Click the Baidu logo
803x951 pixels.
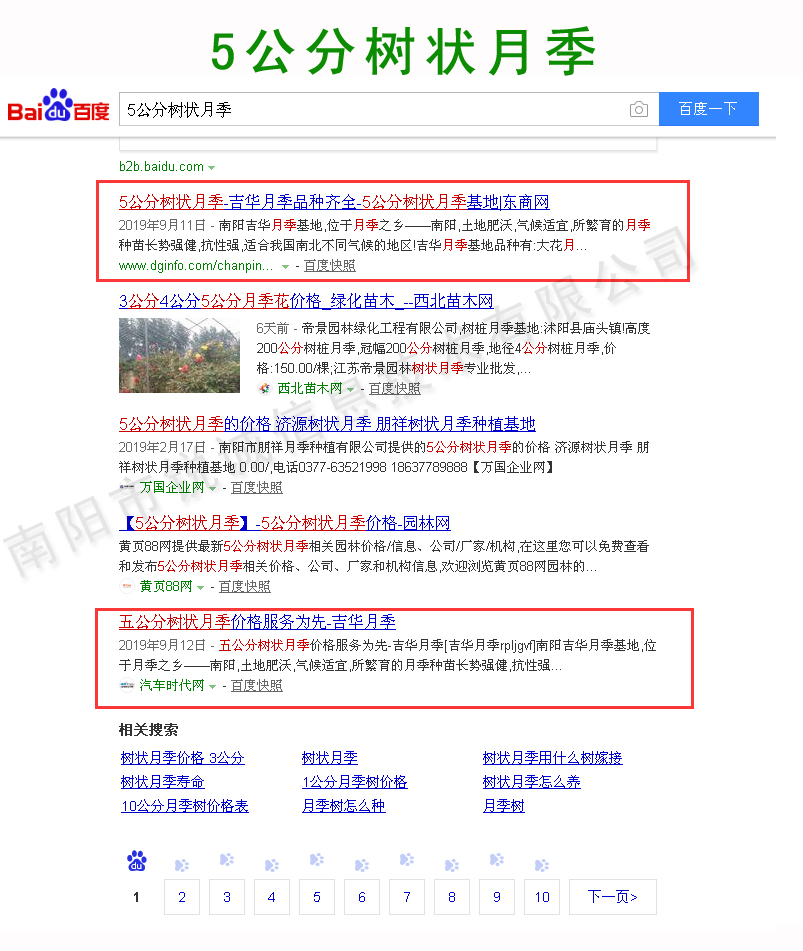58,108
